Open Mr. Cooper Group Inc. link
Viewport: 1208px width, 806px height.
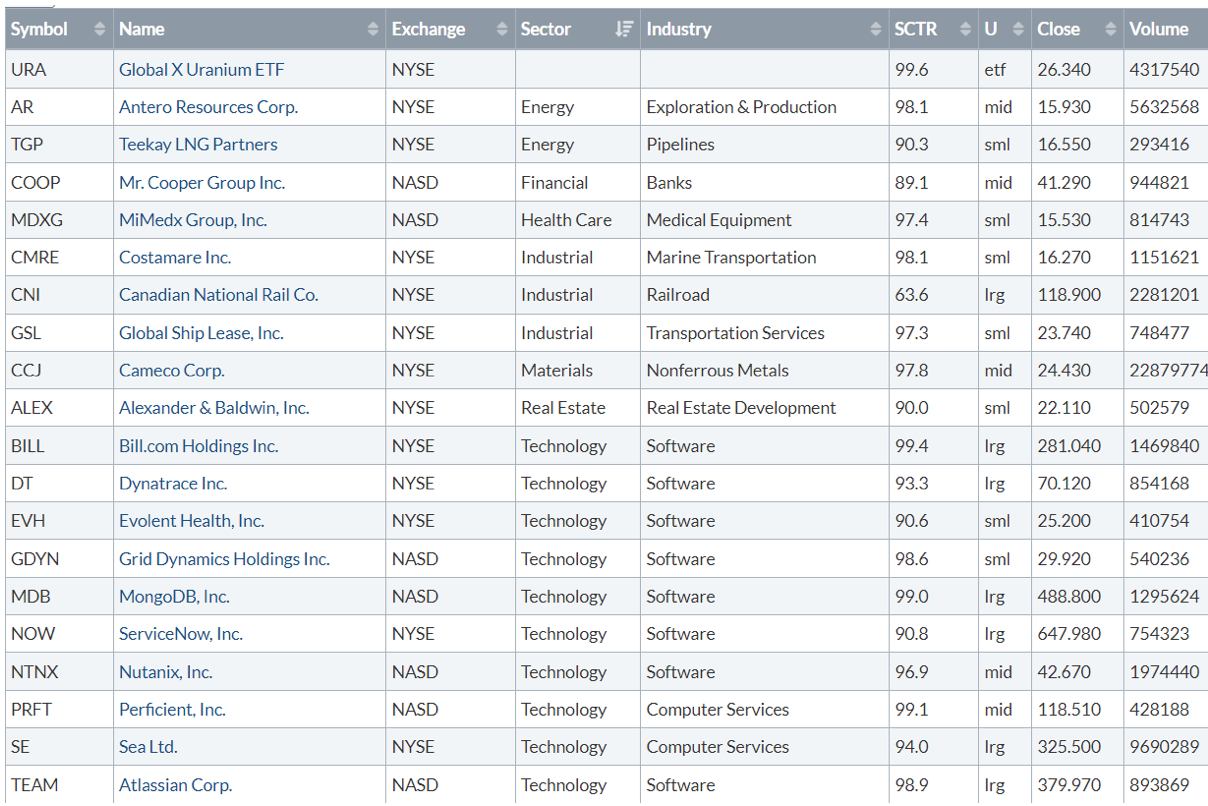pos(202,183)
